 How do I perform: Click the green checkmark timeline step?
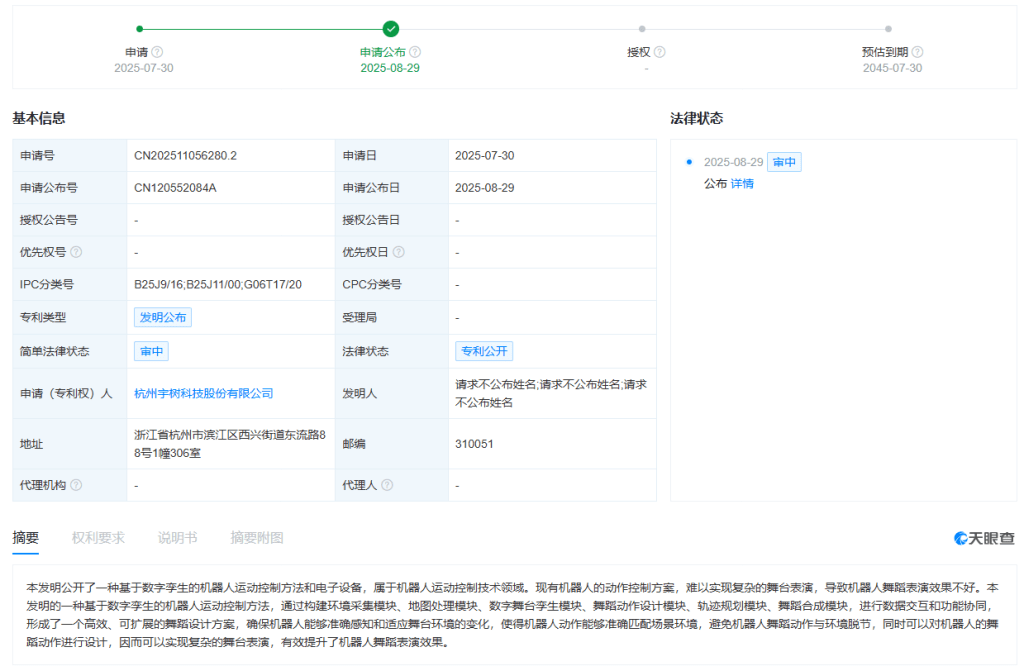391,29
